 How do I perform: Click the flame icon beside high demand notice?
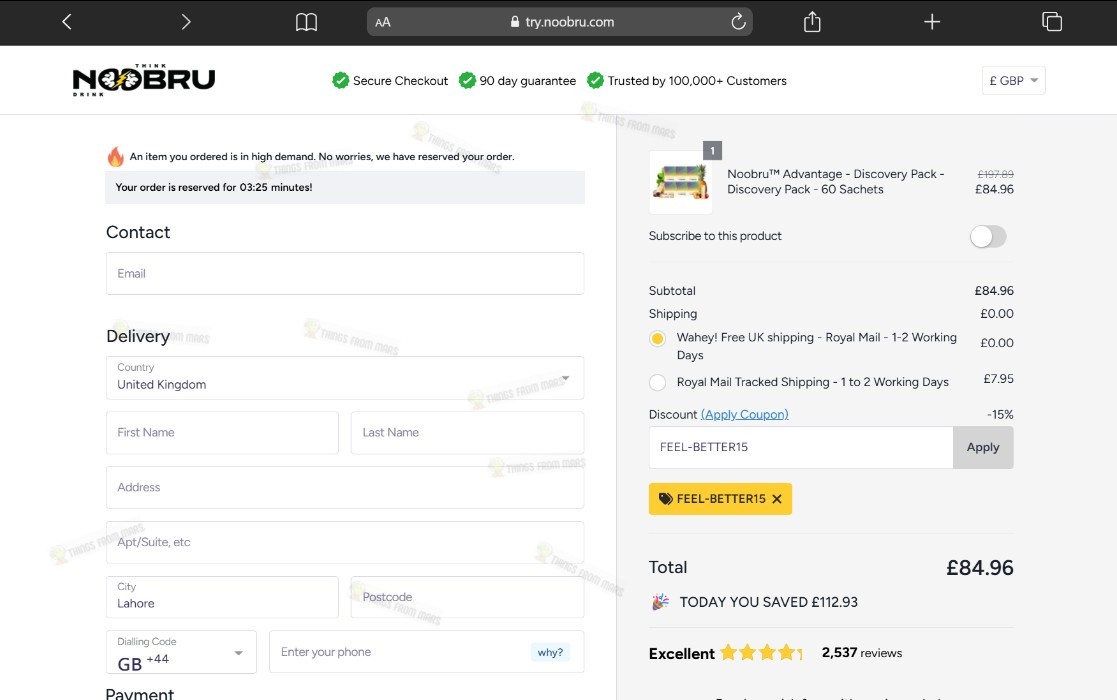click(115, 157)
